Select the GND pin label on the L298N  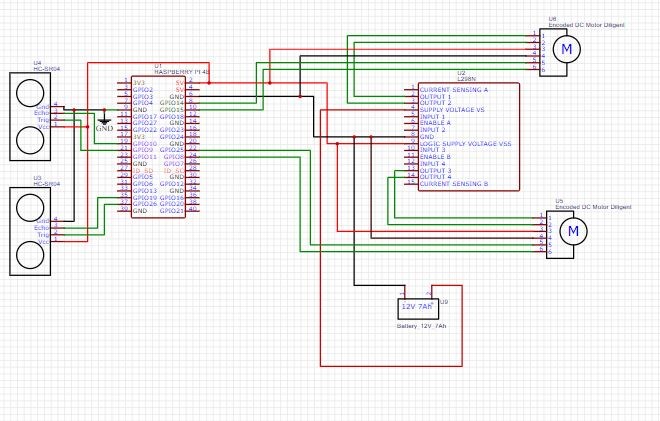(427, 137)
